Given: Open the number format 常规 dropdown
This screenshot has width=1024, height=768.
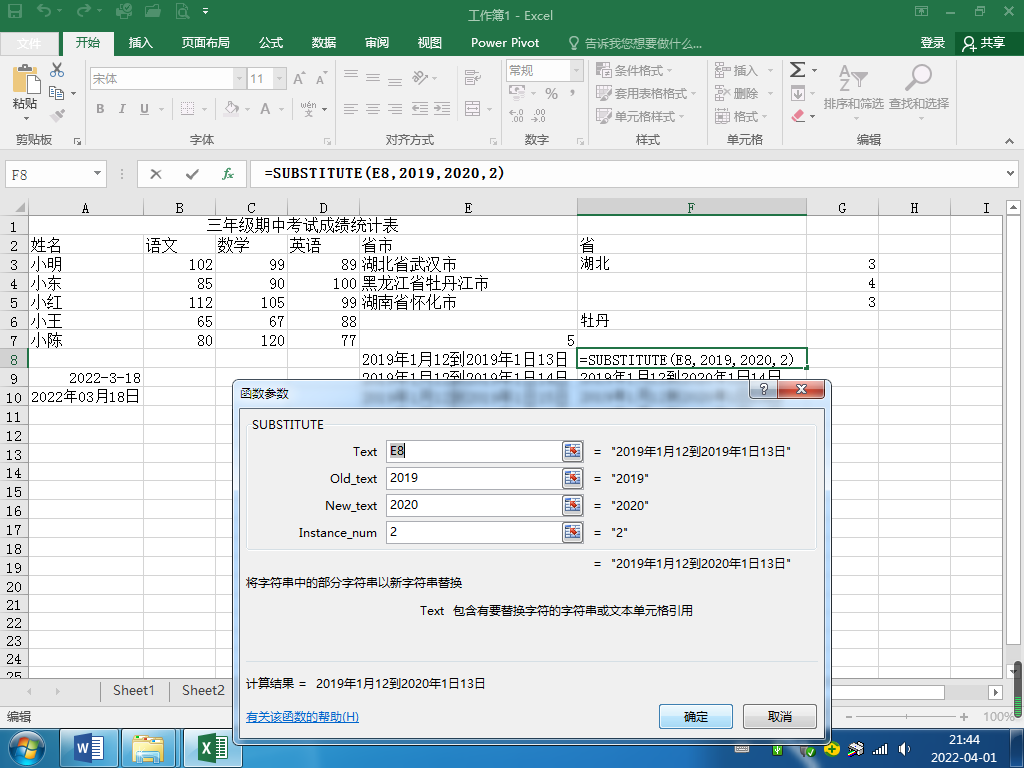Looking at the screenshot, I should (576, 71).
